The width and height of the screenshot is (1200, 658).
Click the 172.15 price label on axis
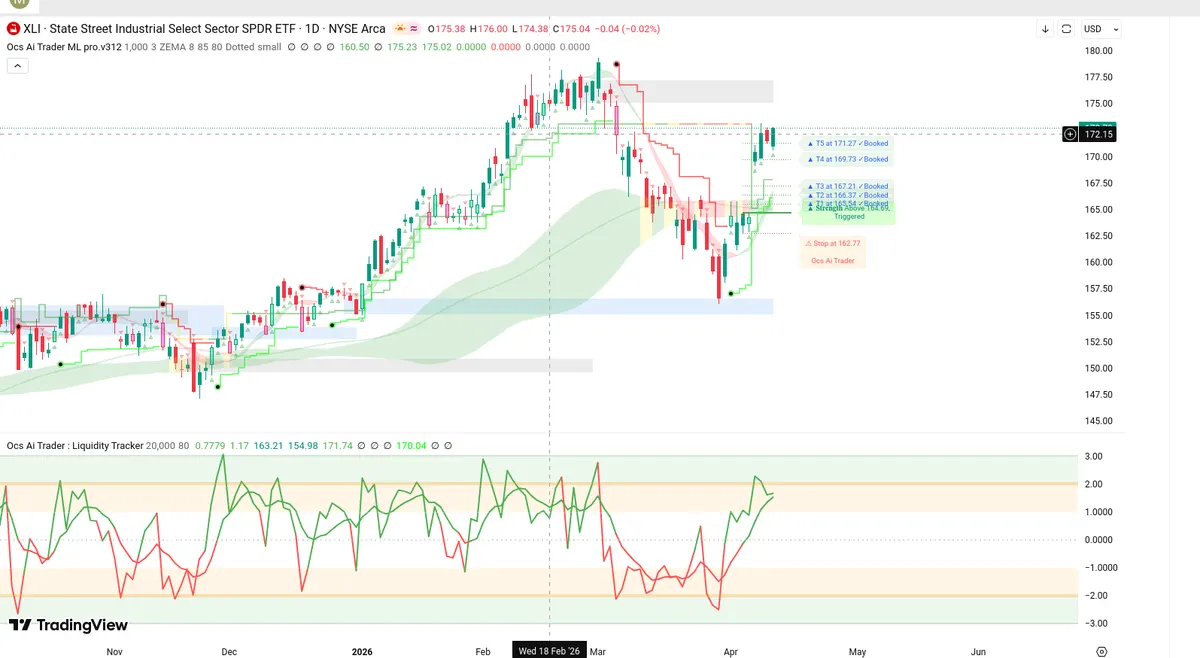tap(1099, 134)
